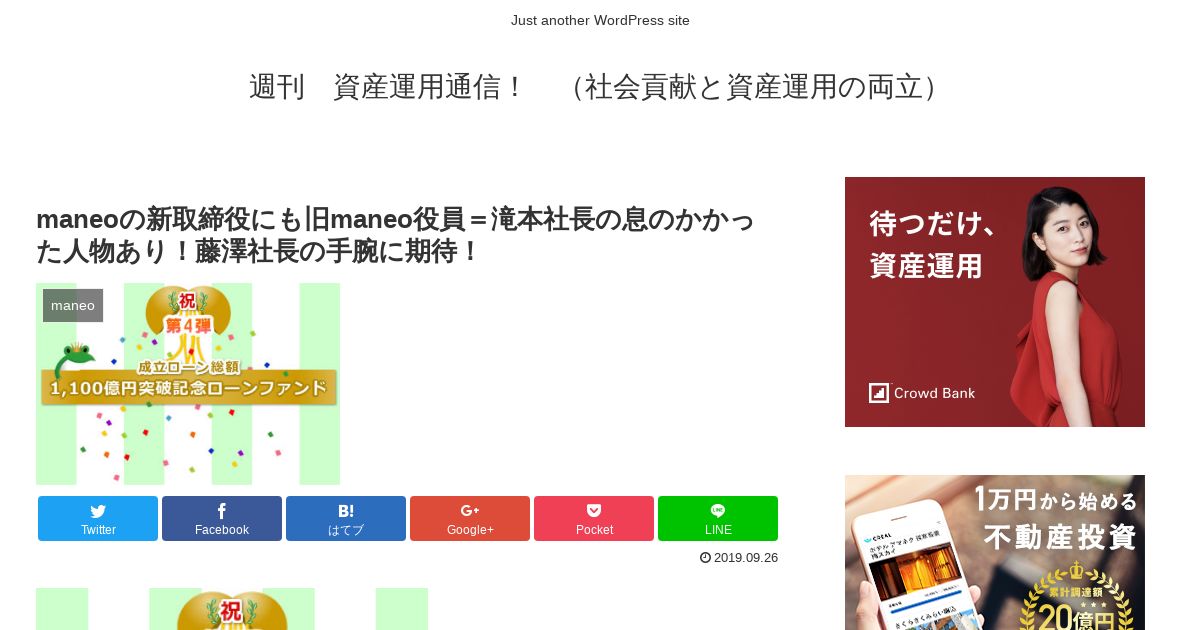Click the publication date 2019.09.26
Image resolution: width=1200 pixels, height=630 pixels.
pyautogui.click(x=746, y=557)
